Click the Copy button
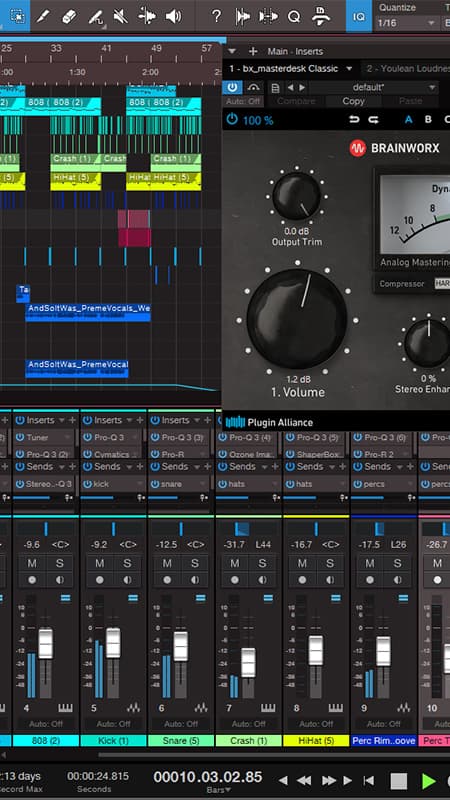 pos(354,101)
